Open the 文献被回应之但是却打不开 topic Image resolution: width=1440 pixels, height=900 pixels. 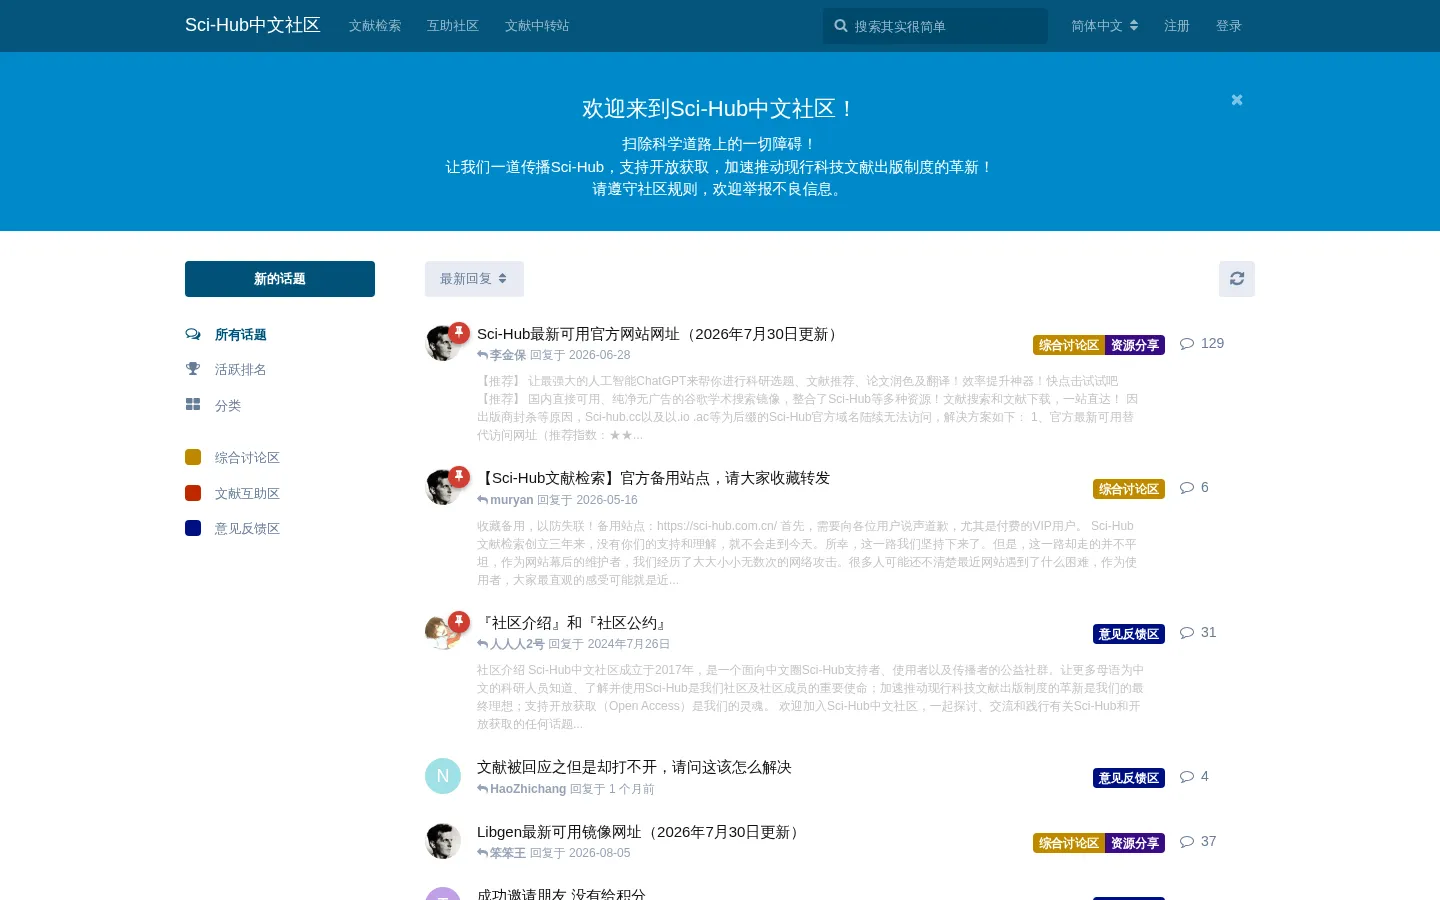(634, 767)
